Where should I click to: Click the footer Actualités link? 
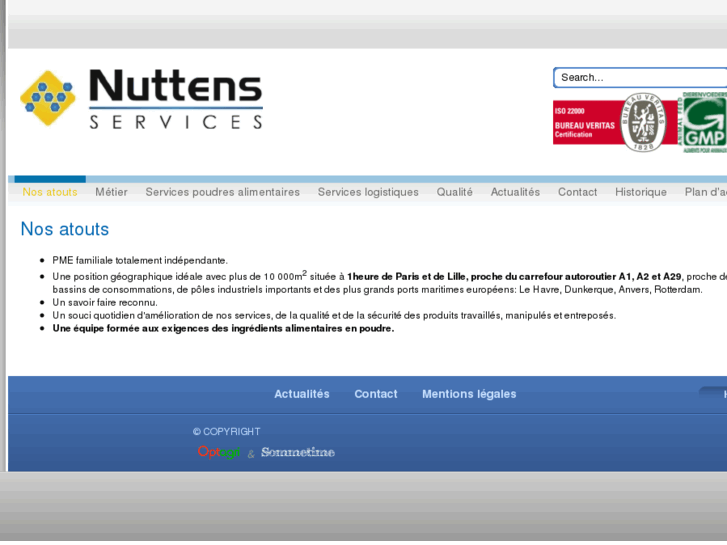tap(302, 394)
